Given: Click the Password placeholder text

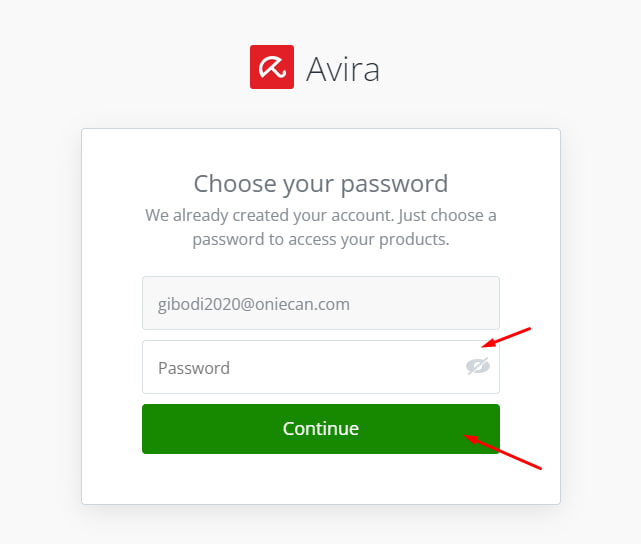Looking at the screenshot, I should pos(194,368).
